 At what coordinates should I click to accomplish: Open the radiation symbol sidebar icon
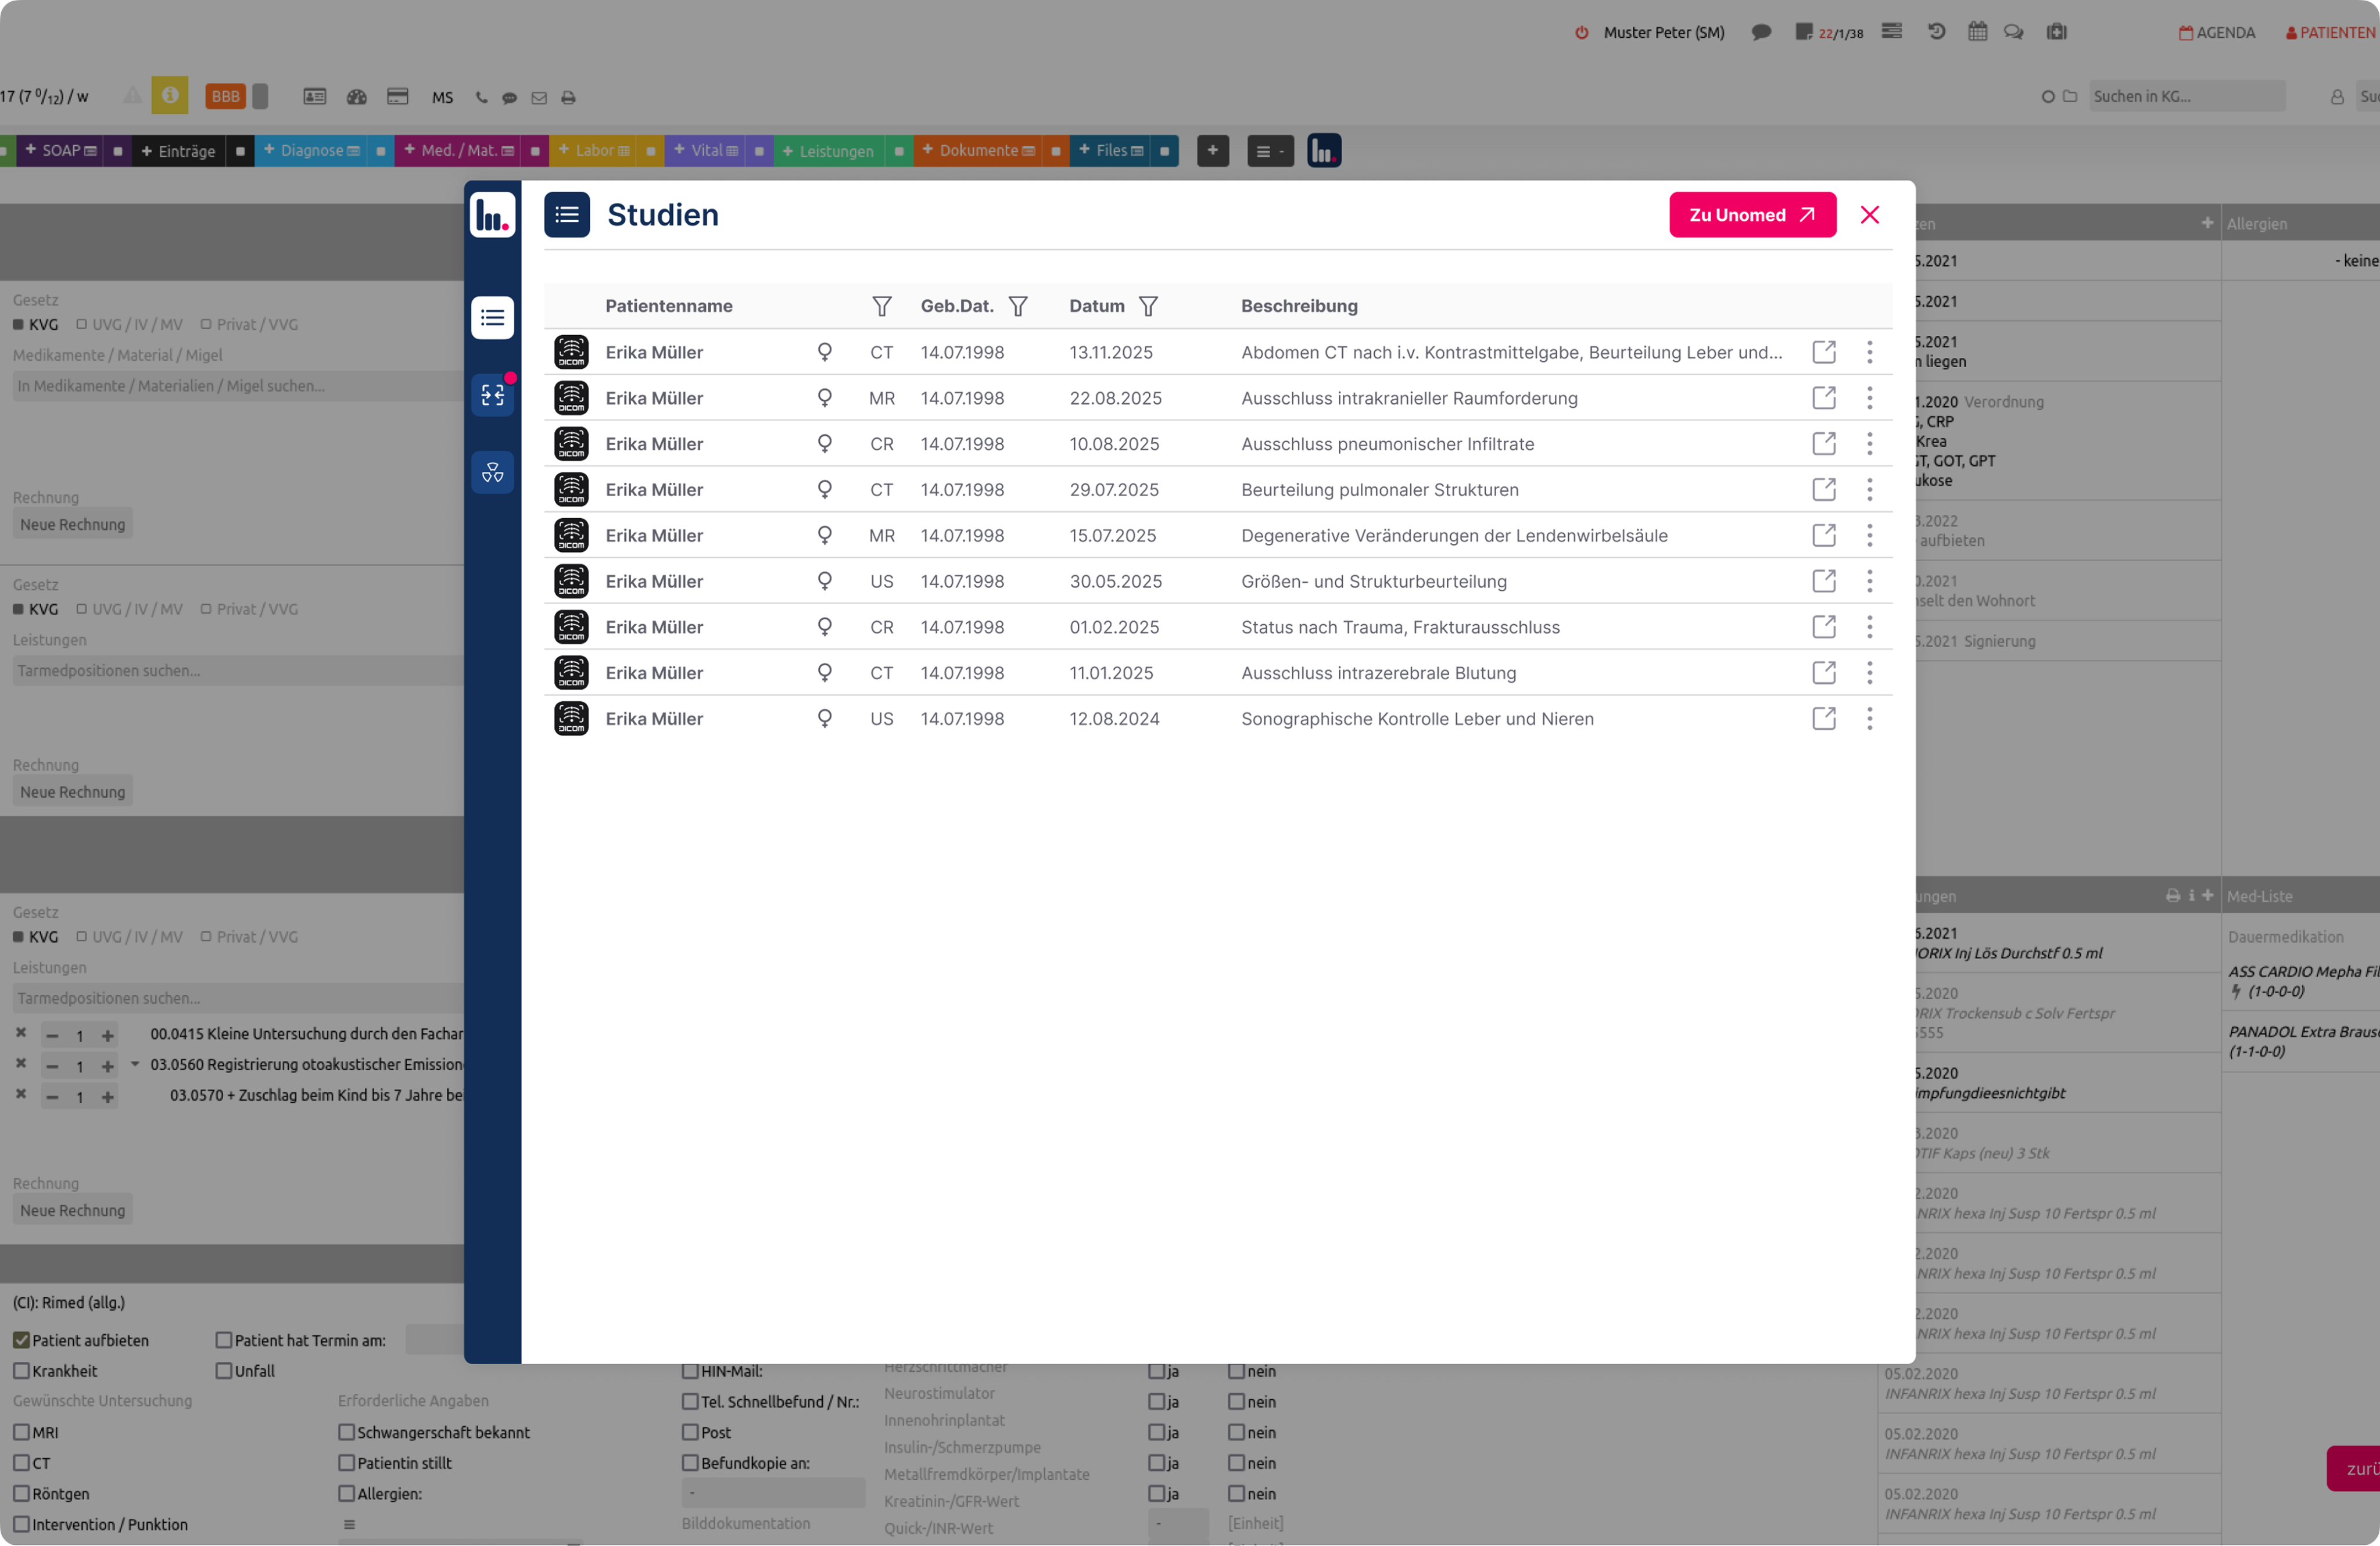492,473
